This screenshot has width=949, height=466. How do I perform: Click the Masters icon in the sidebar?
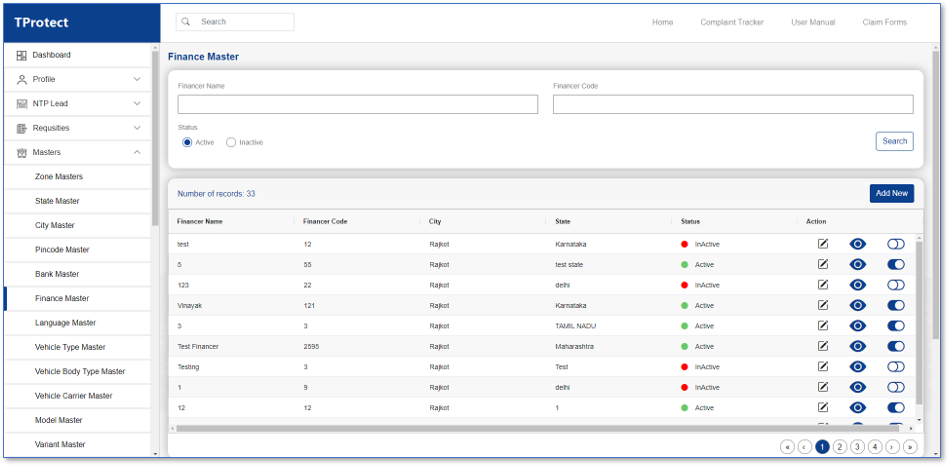click(22, 152)
